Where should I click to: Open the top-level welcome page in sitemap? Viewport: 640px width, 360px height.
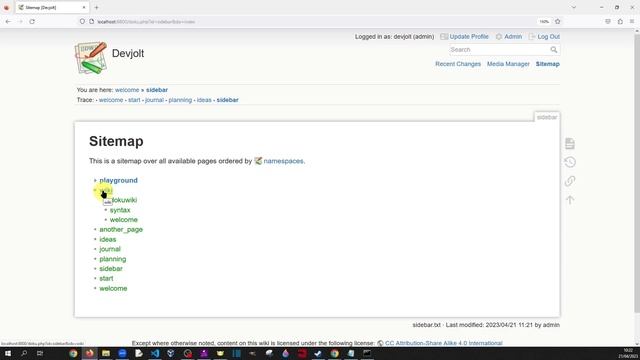click(x=113, y=288)
